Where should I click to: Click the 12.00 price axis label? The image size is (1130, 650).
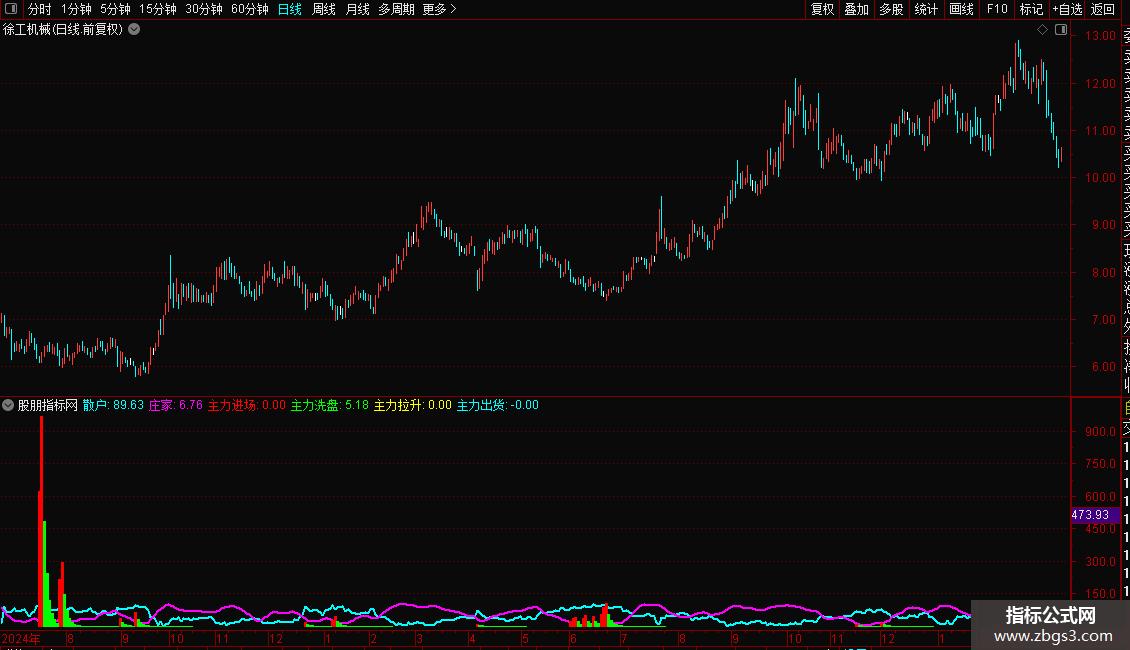[x=1100, y=84]
